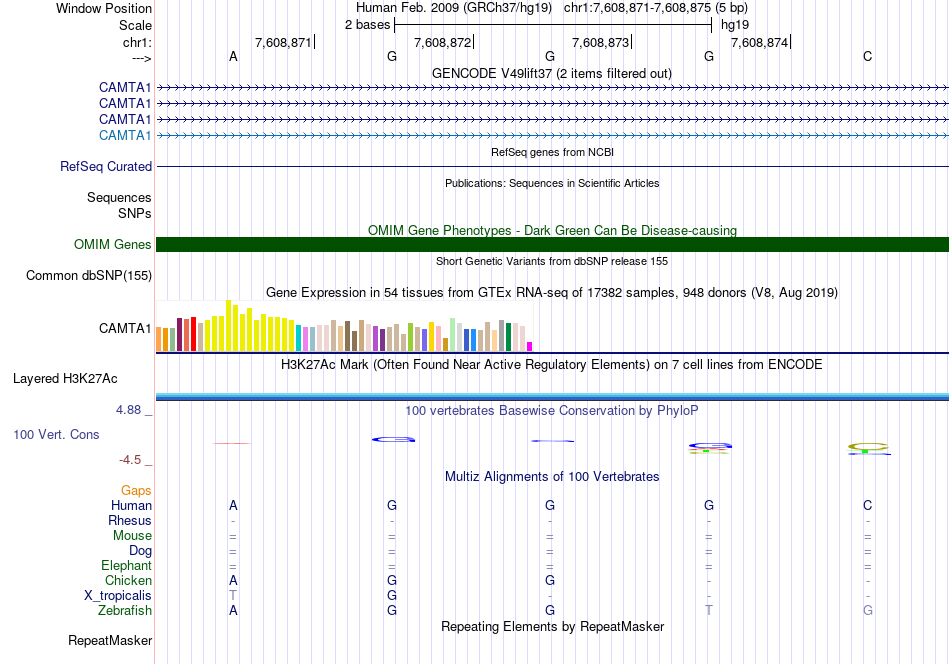Click the T base in the X_tropicalis row
Image resolution: width=950 pixels, height=664 pixels.
pyautogui.click(x=233, y=596)
